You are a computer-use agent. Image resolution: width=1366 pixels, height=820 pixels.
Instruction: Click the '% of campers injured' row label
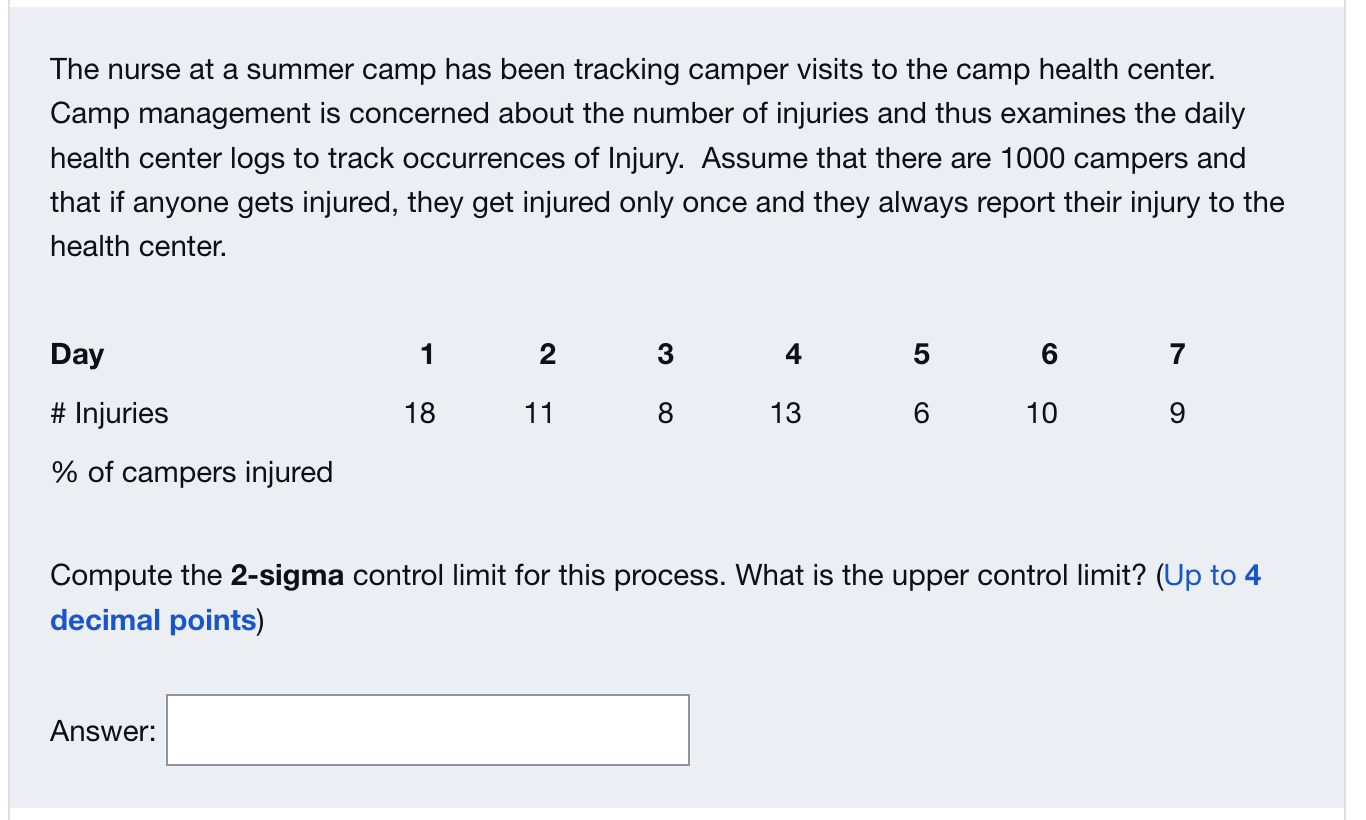coord(190,472)
